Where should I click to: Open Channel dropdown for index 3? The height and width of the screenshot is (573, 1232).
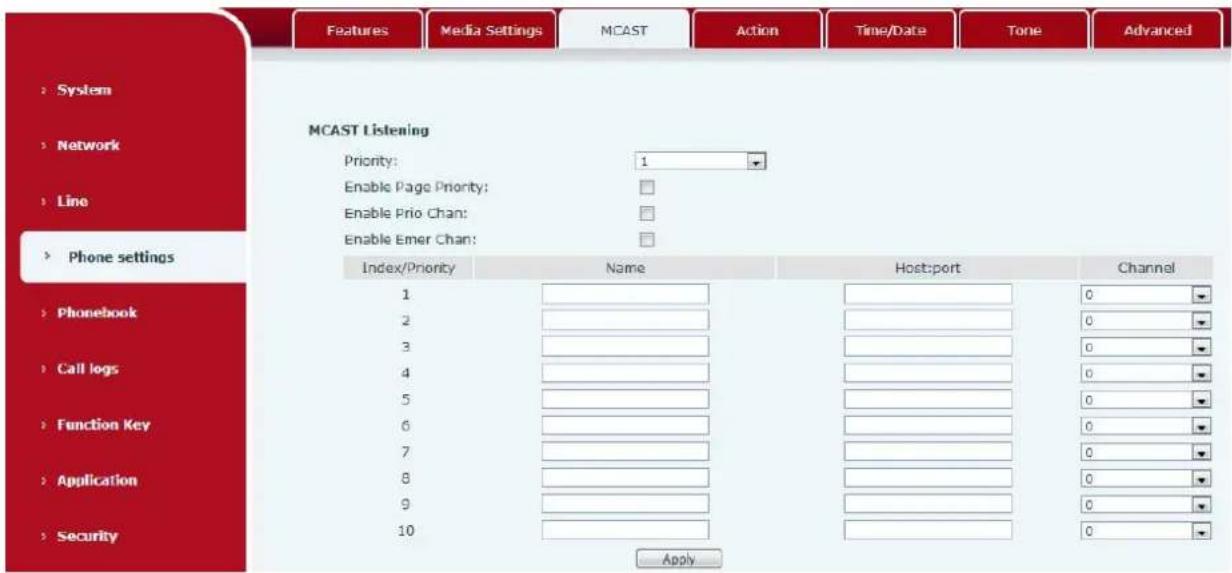click(1146, 347)
